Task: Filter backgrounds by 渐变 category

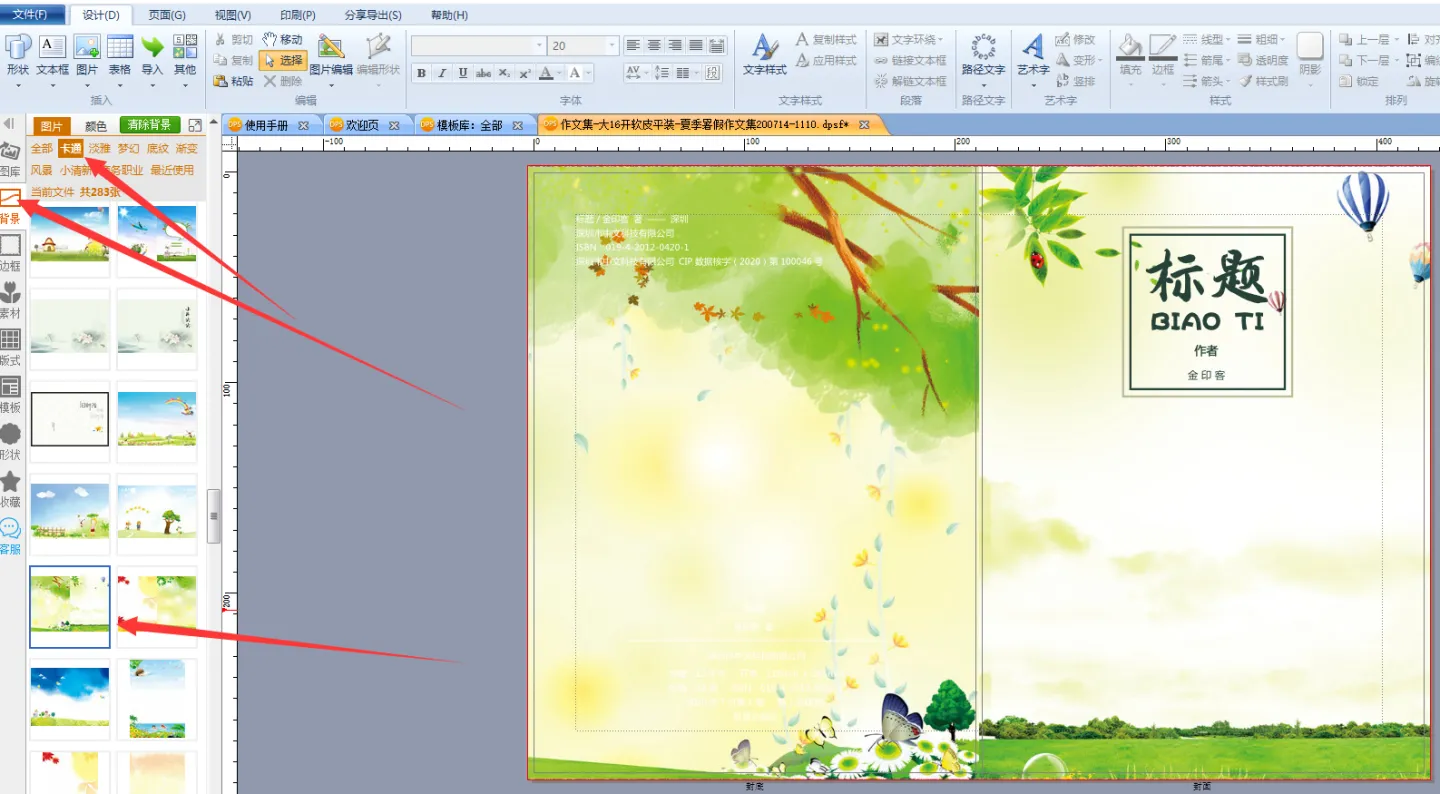Action: [x=186, y=148]
